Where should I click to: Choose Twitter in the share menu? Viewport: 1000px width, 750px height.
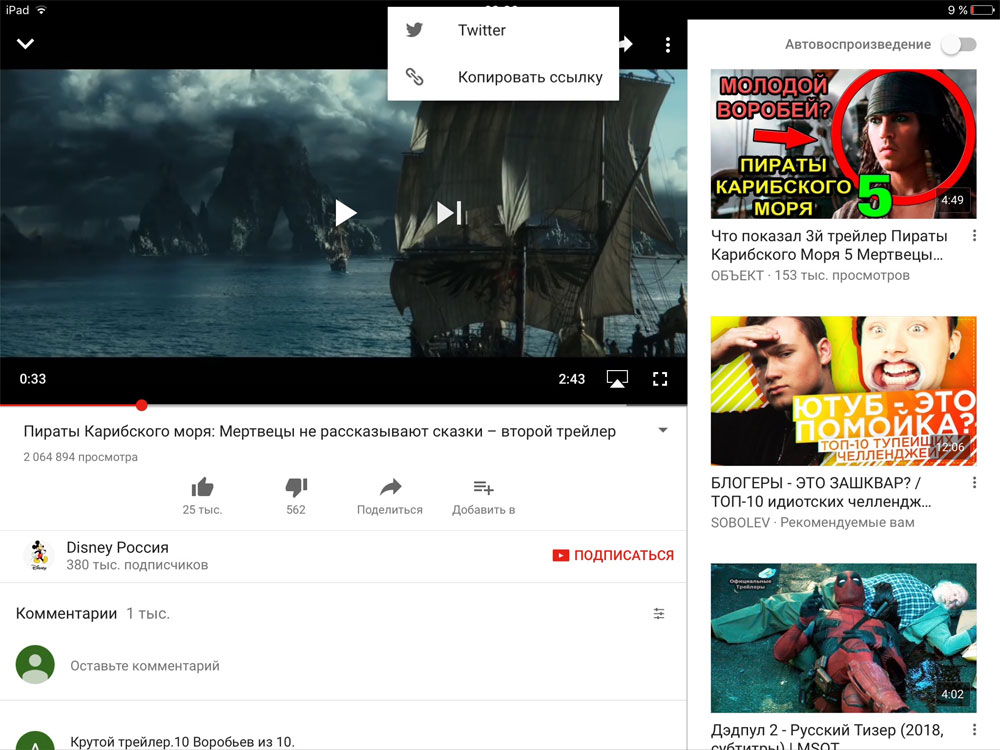[x=503, y=30]
